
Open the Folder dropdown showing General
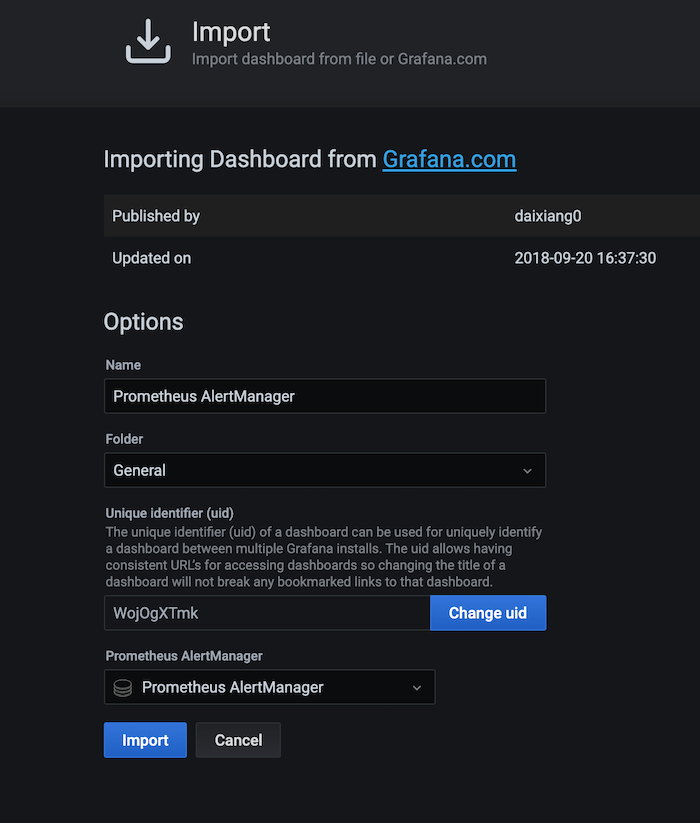[324, 470]
